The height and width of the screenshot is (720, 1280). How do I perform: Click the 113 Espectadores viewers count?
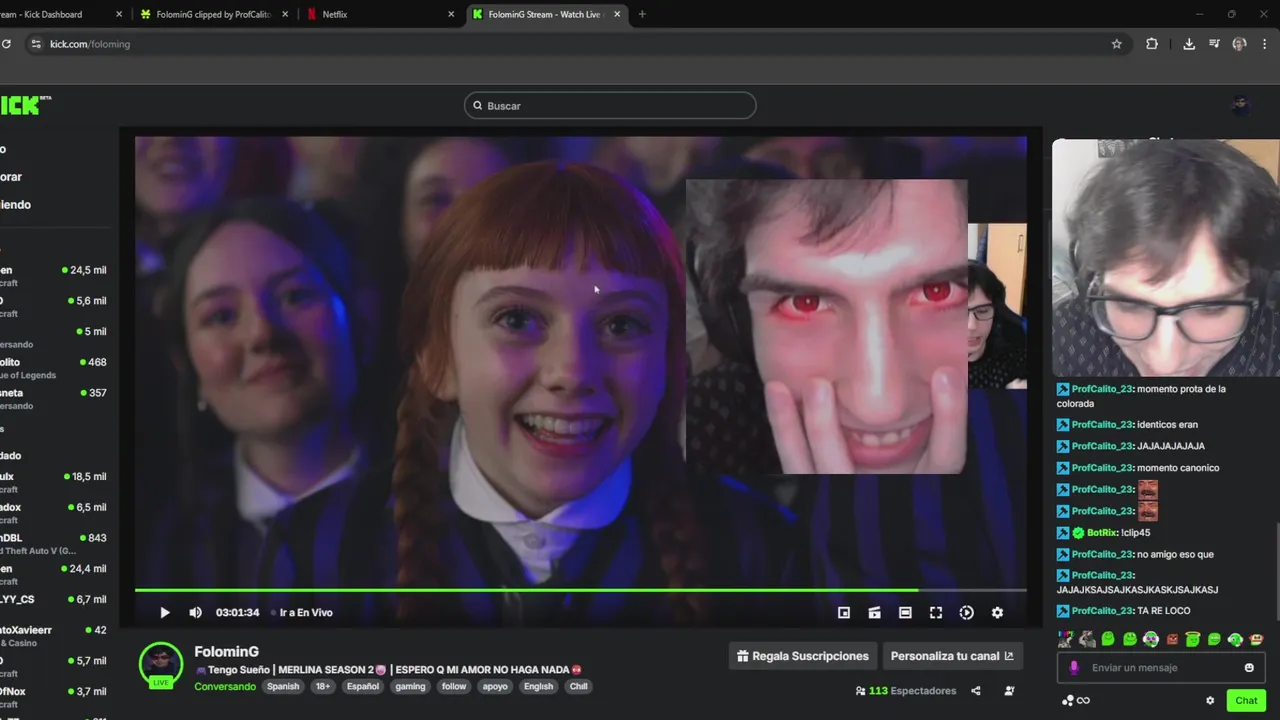pos(906,691)
